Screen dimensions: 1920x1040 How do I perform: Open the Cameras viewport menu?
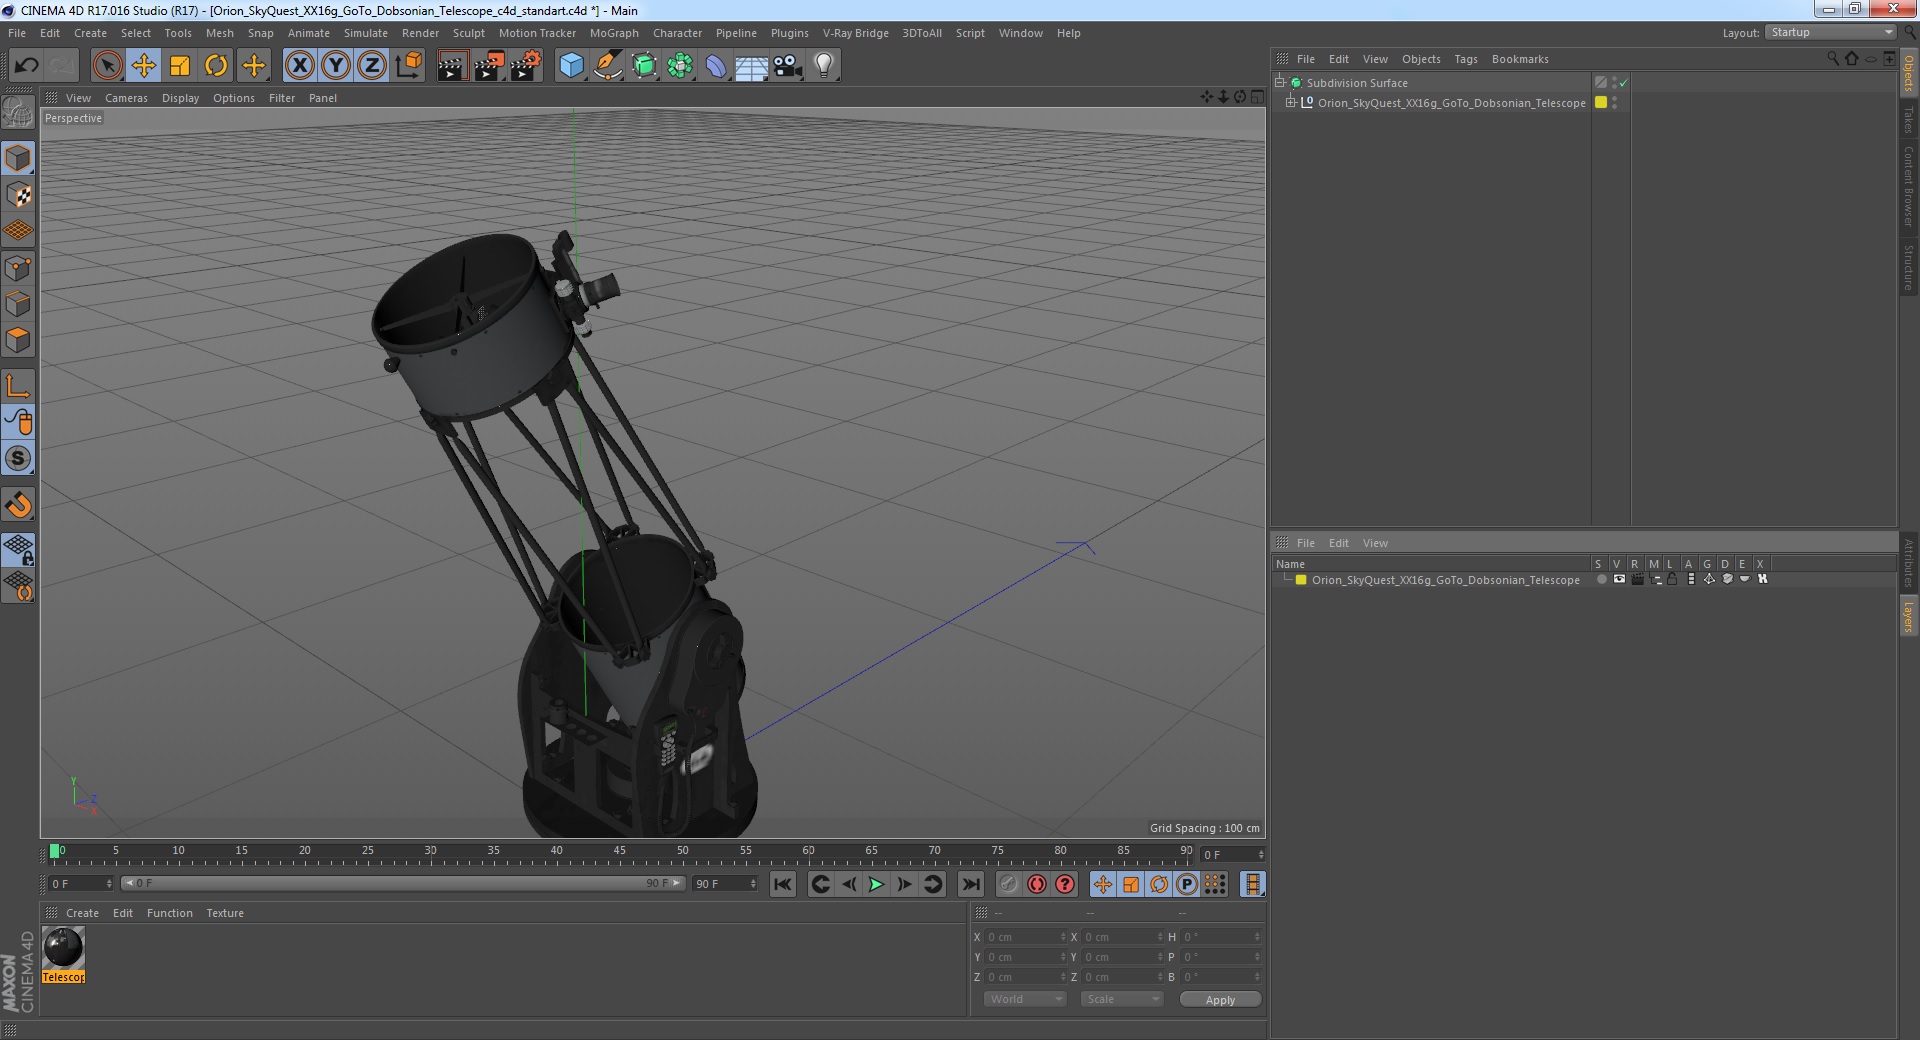click(126, 98)
